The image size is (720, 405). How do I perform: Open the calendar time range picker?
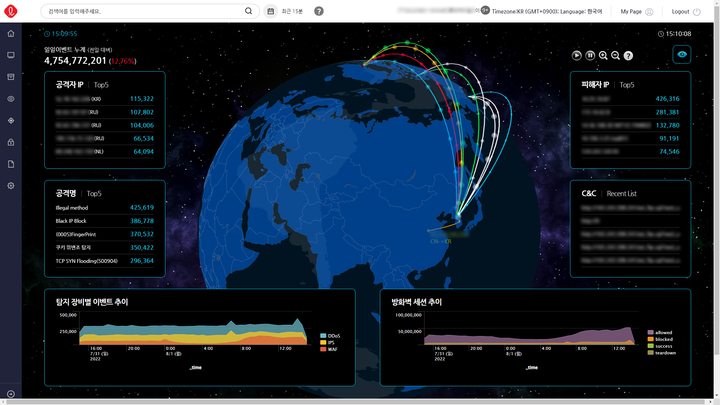pyautogui.click(x=270, y=11)
